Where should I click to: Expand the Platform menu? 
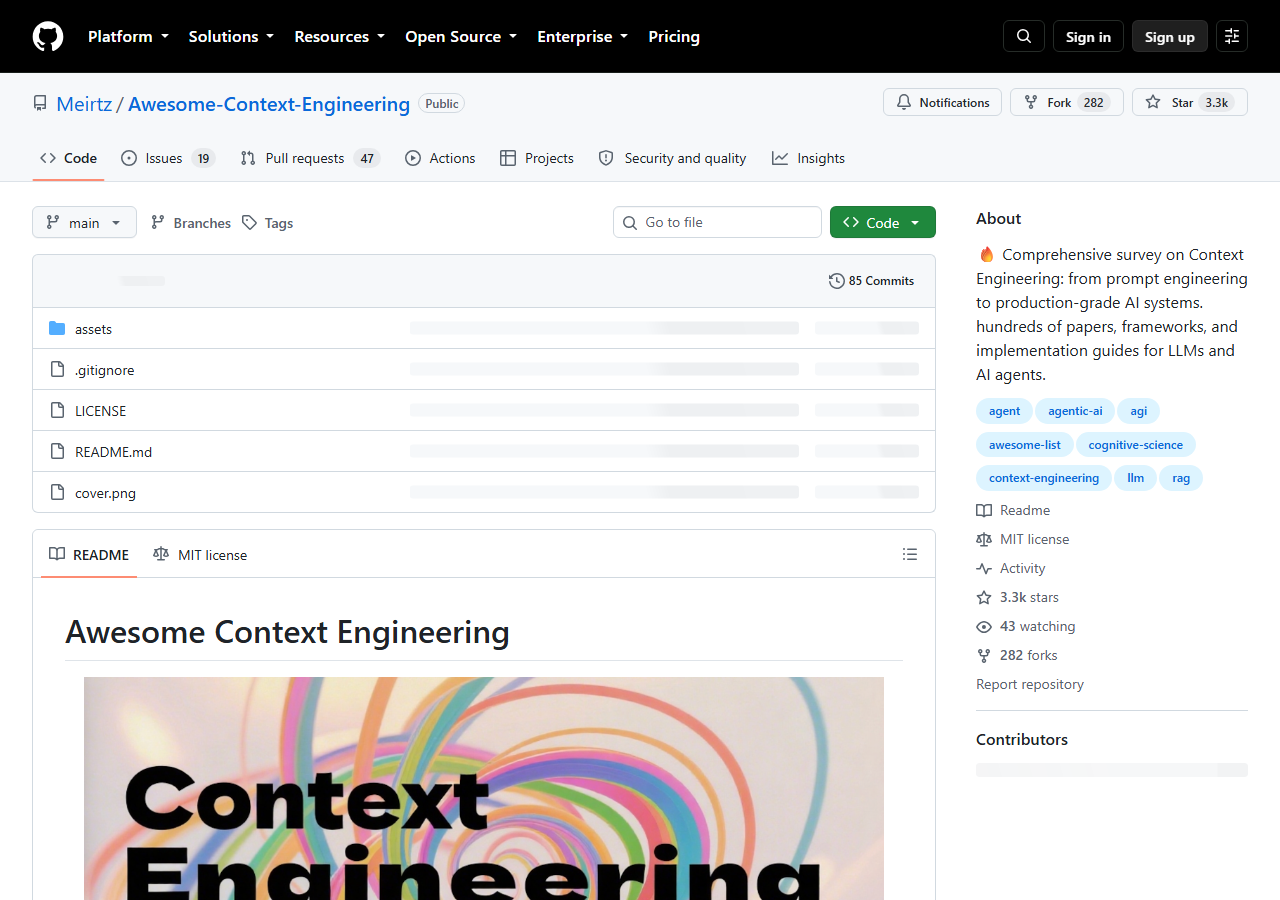point(128,36)
